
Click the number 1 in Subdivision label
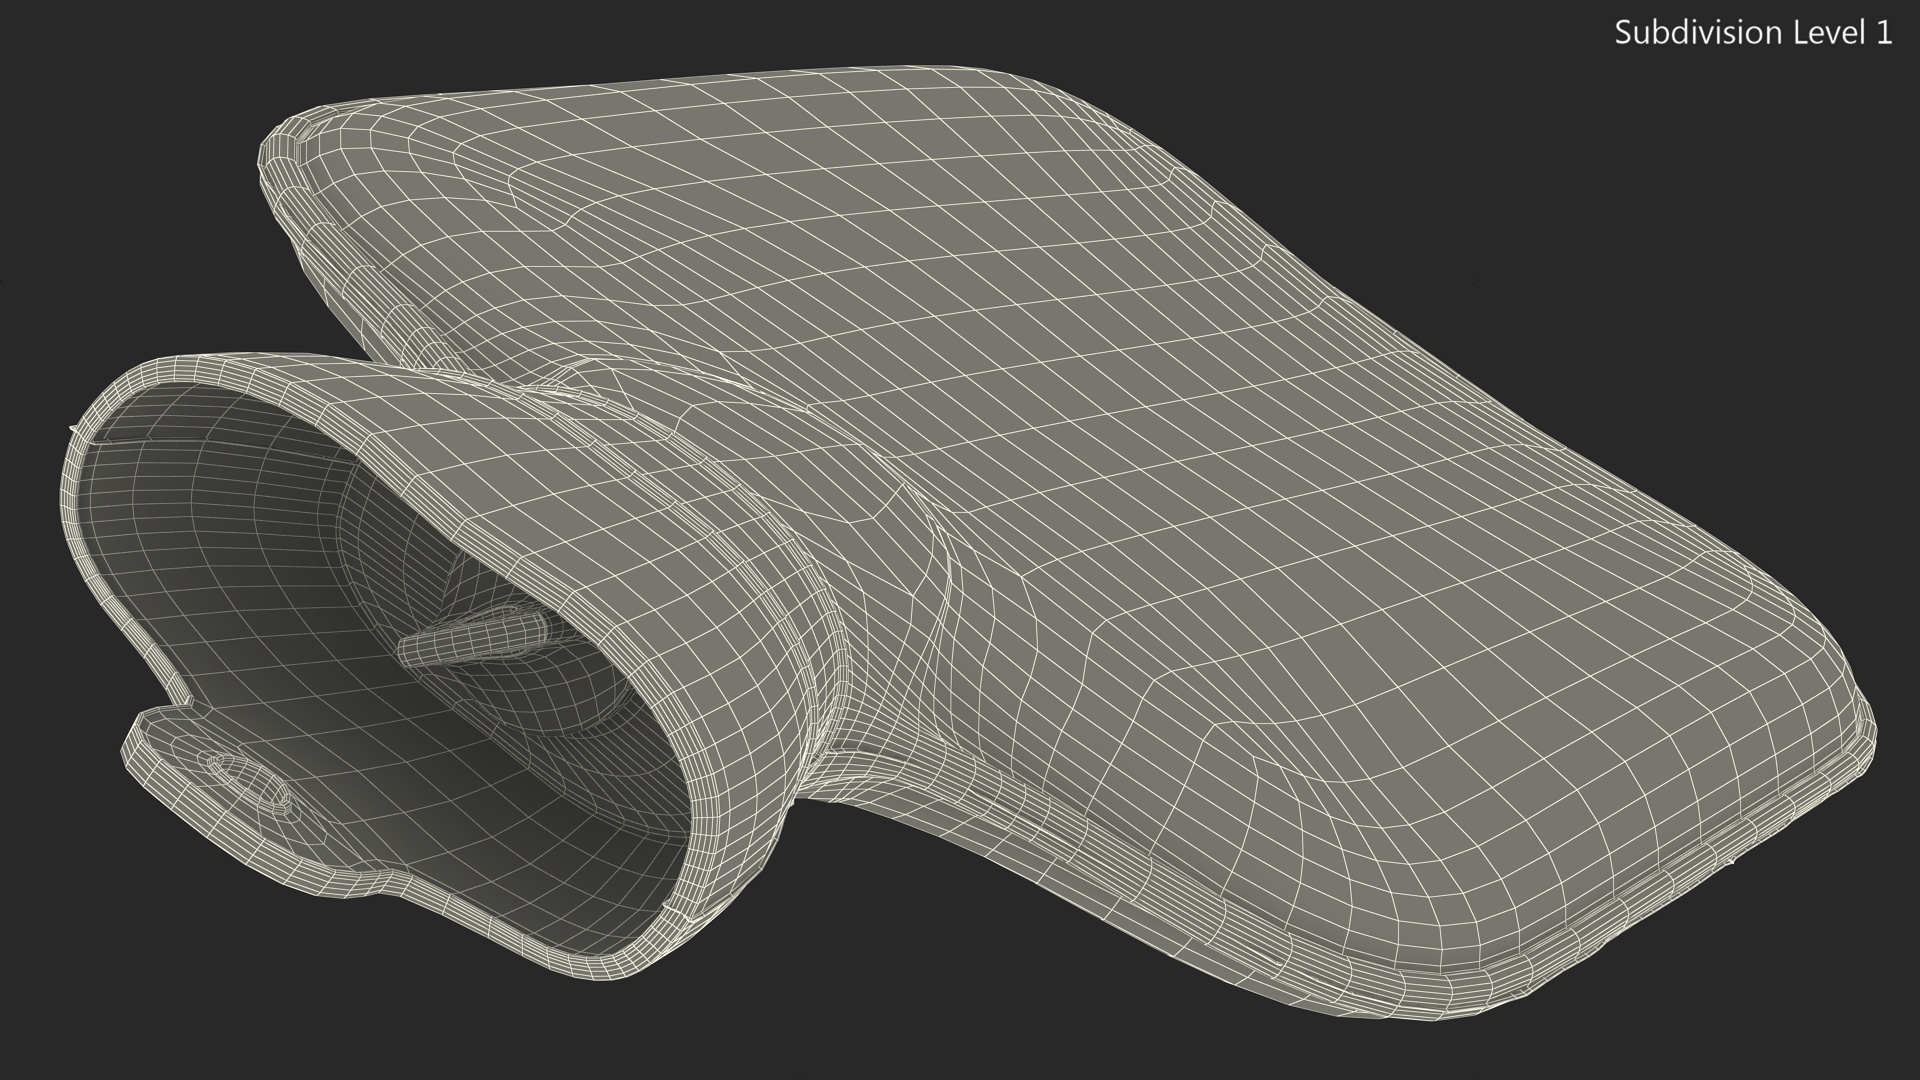1883,33
